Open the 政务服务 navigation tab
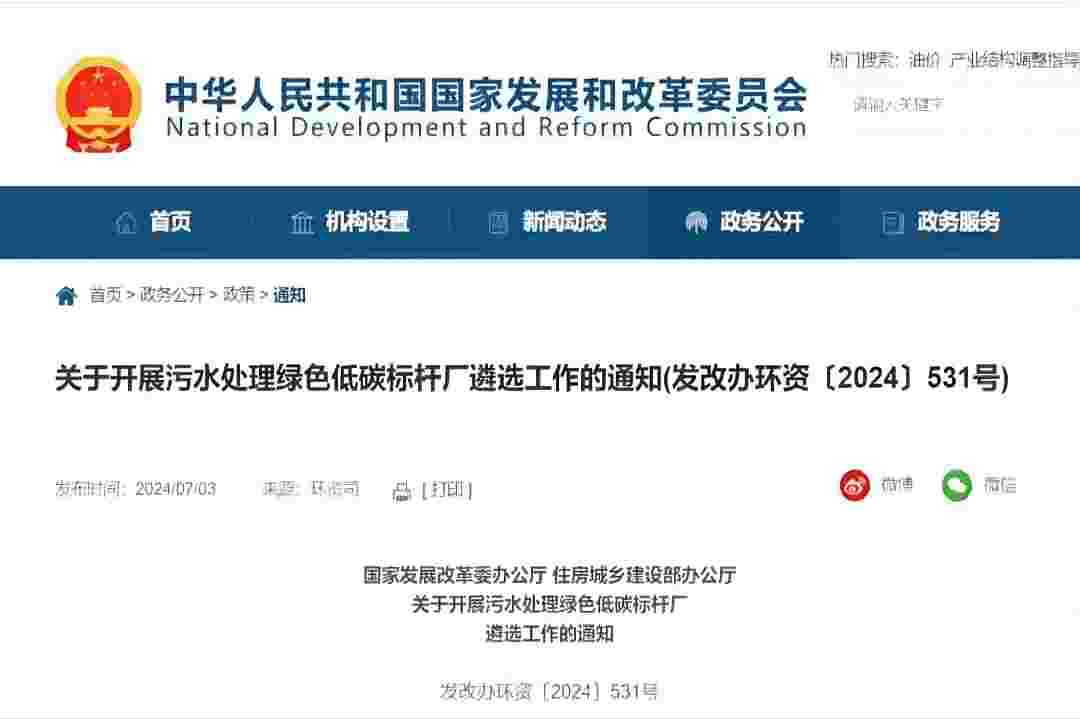Screen dimensions: 1080x719 point(958,222)
